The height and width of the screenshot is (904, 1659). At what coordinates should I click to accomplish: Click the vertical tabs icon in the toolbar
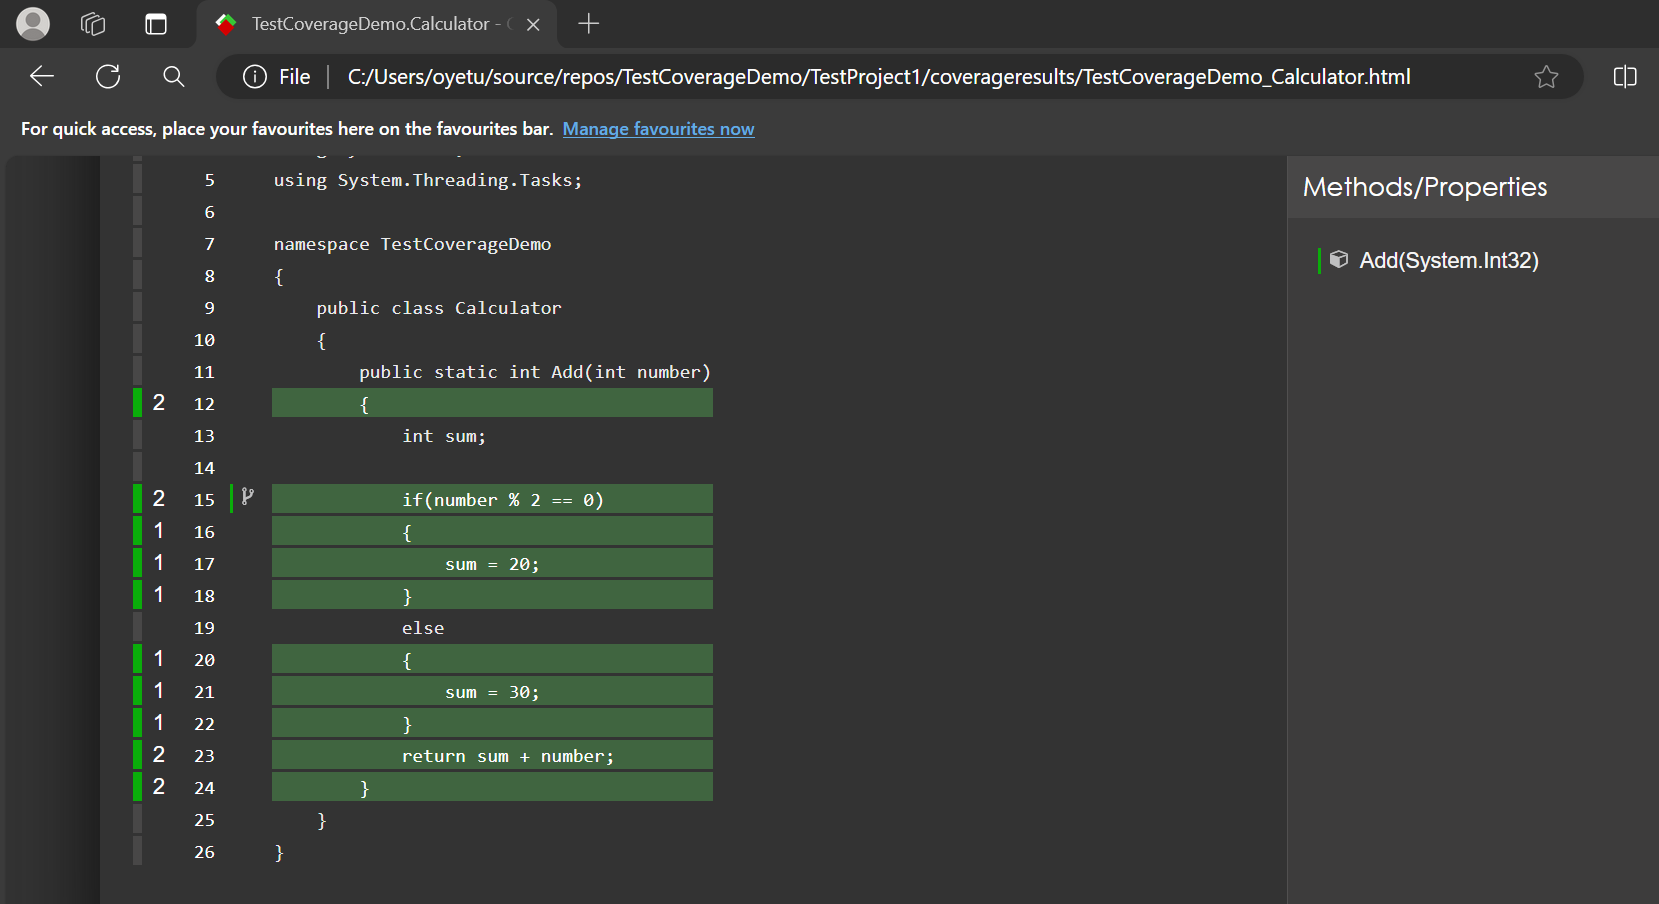[156, 23]
